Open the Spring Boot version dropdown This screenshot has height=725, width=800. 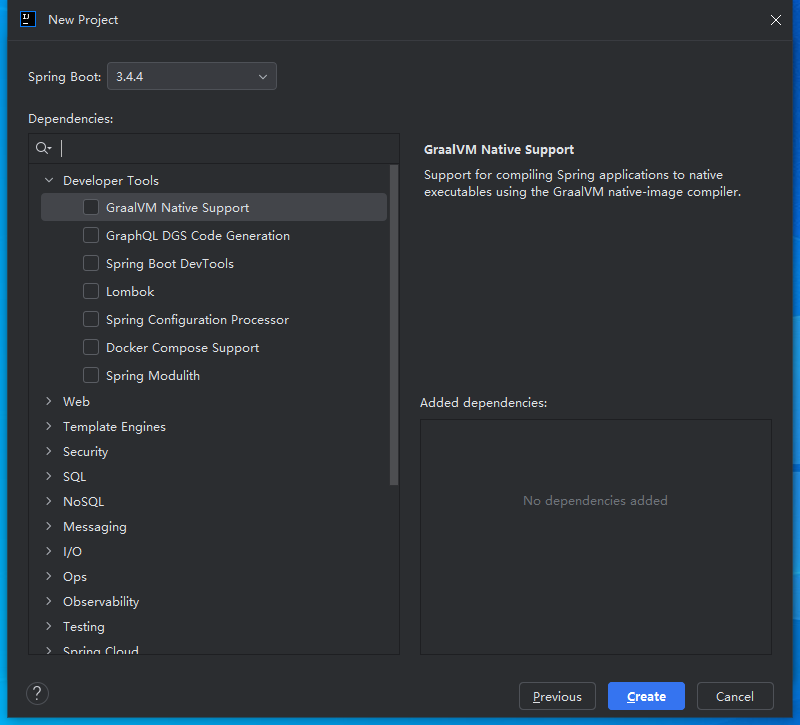click(192, 77)
